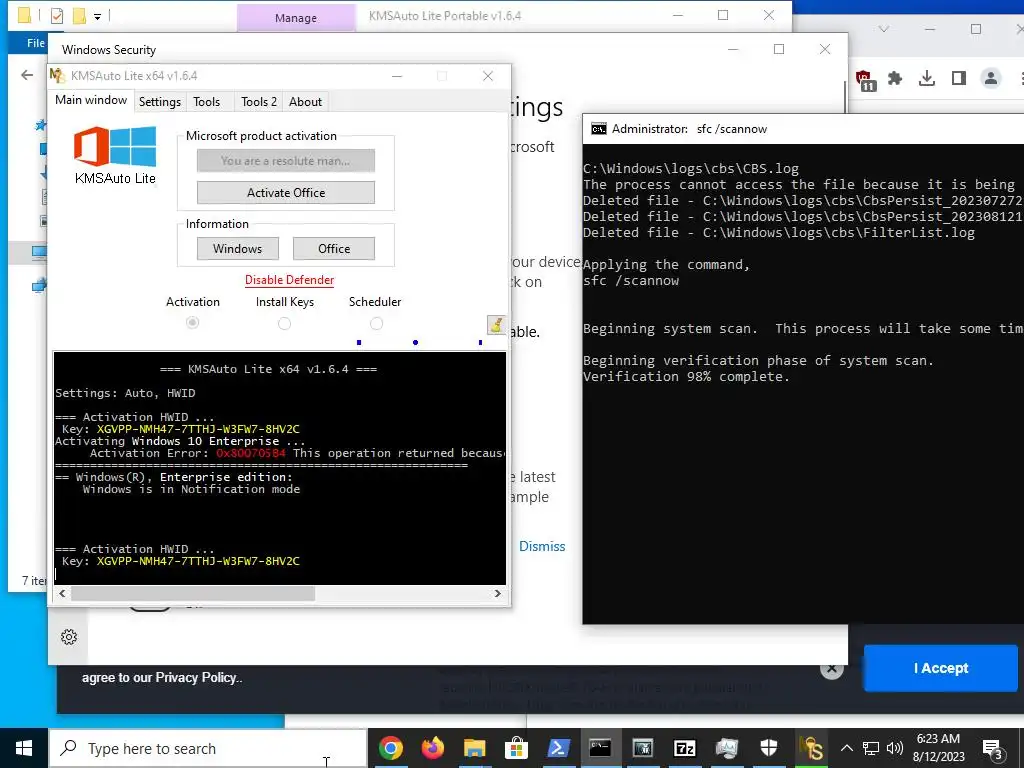The image size is (1024, 768).
Task: Open browser Downloads arrow icon
Action: [926, 78]
